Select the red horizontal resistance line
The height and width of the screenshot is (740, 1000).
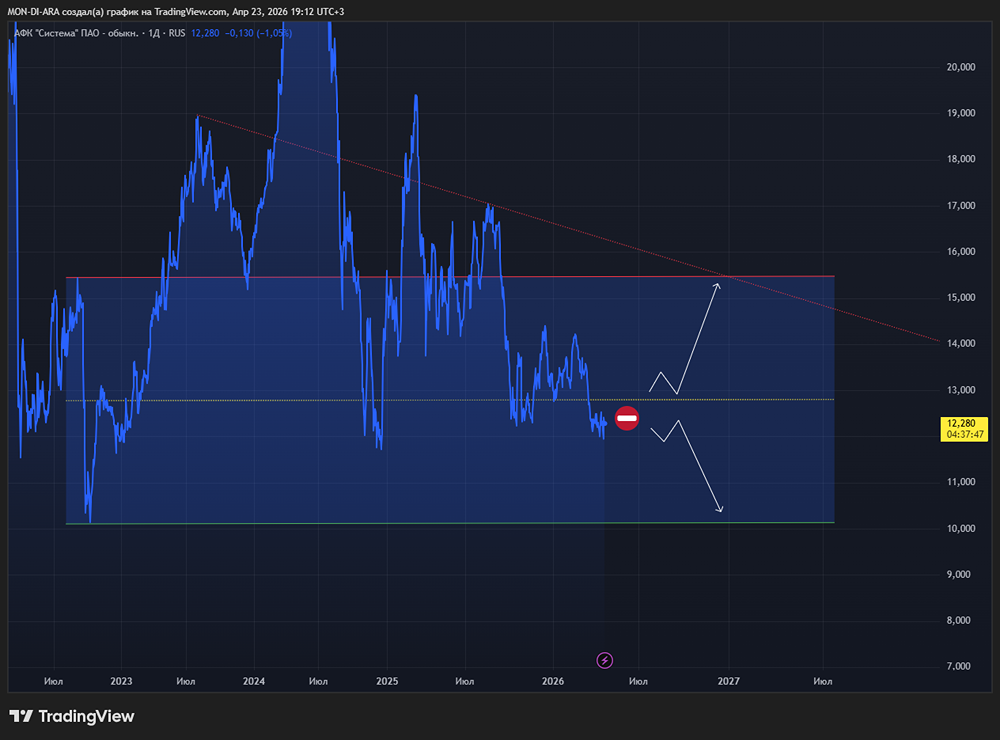(450, 277)
